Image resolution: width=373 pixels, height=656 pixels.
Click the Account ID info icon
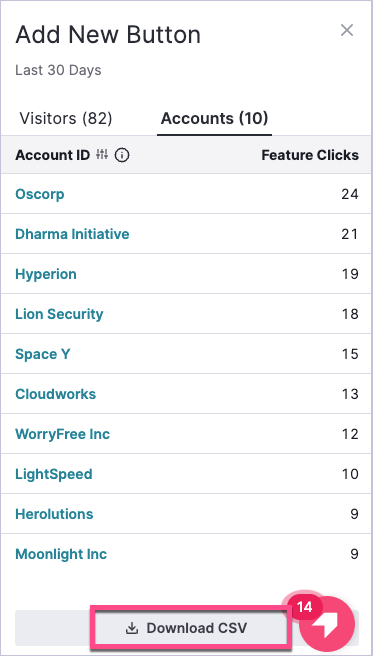[122, 156]
